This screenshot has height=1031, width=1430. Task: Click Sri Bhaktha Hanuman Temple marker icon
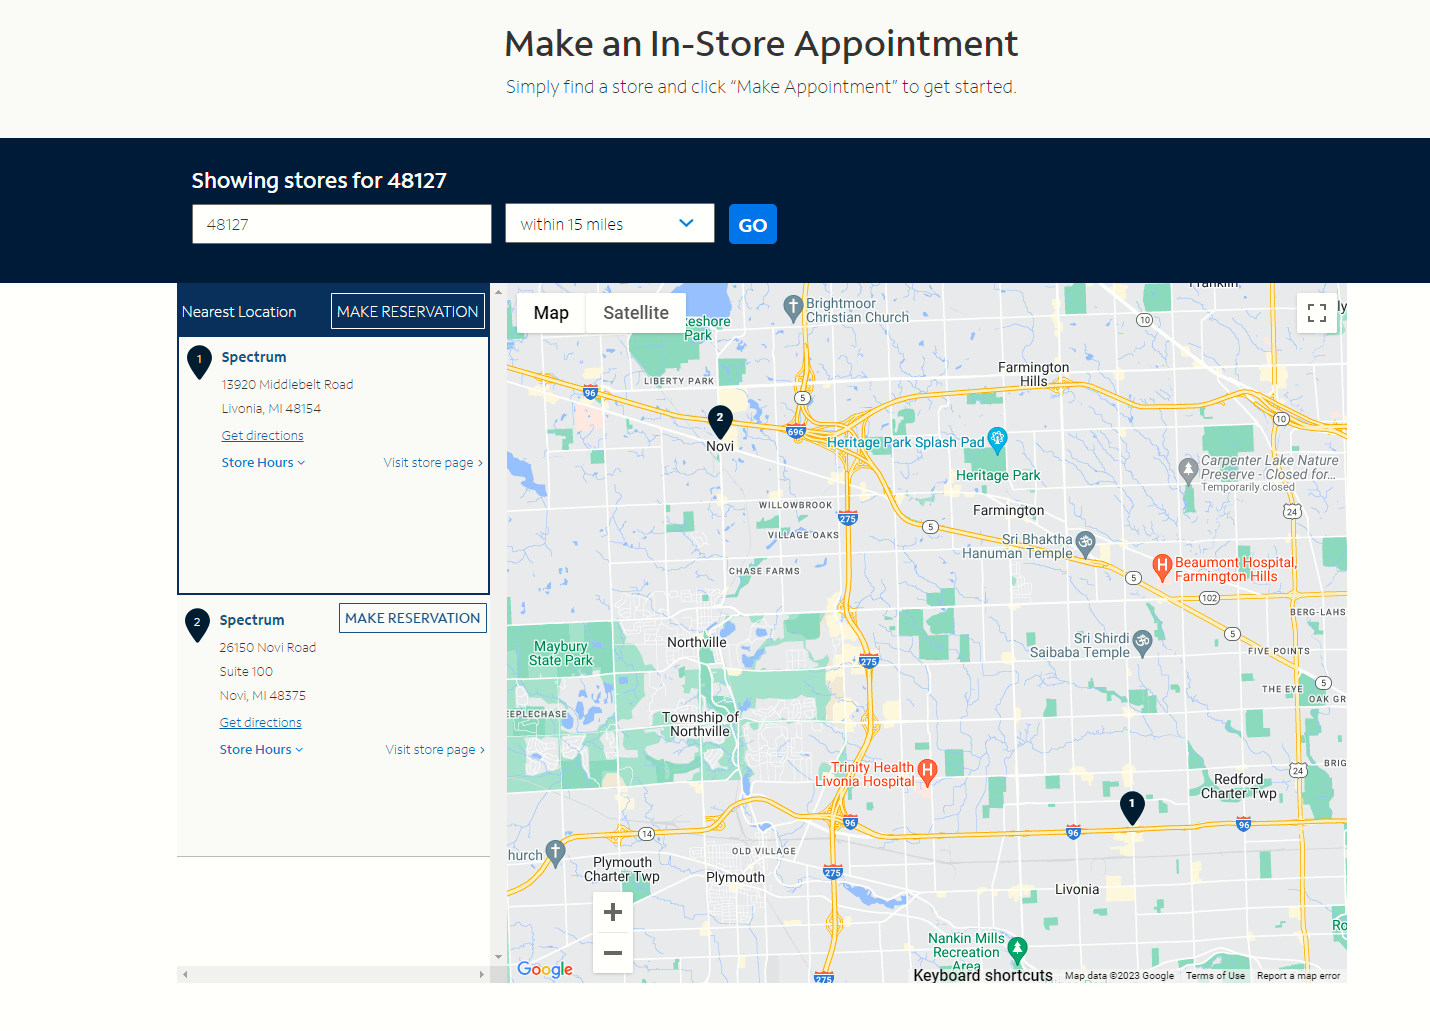(x=1086, y=544)
